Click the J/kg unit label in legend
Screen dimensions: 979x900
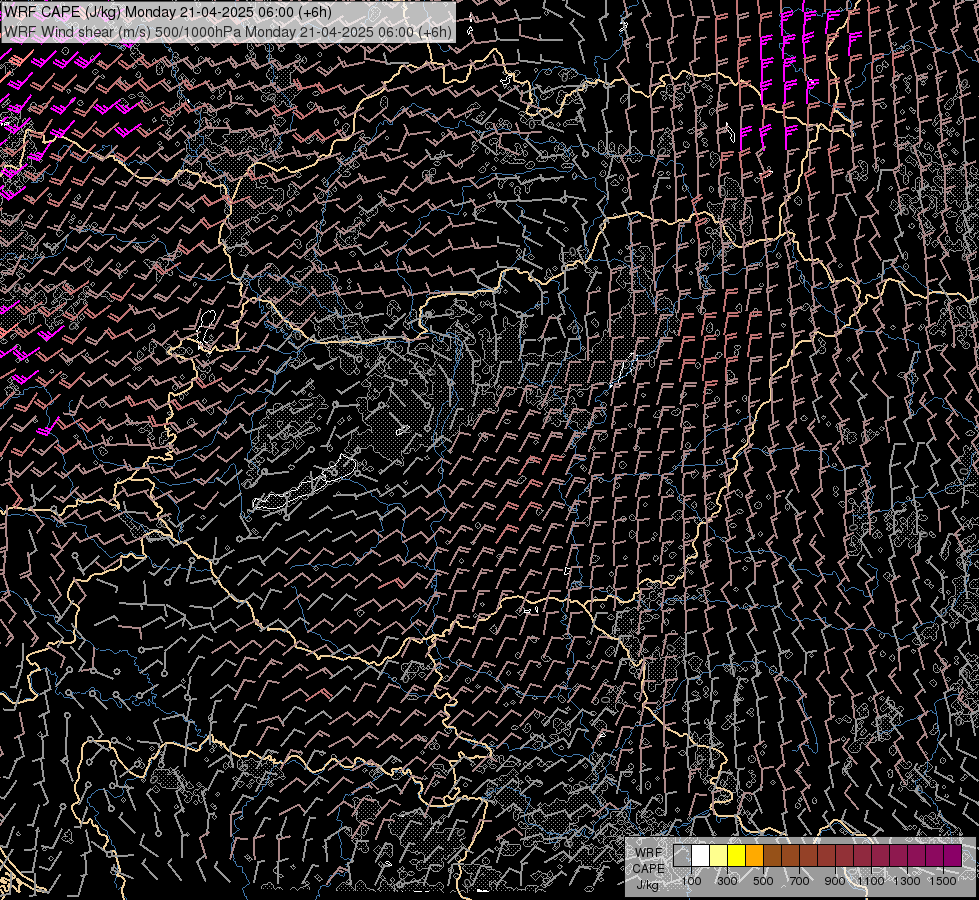click(x=647, y=884)
